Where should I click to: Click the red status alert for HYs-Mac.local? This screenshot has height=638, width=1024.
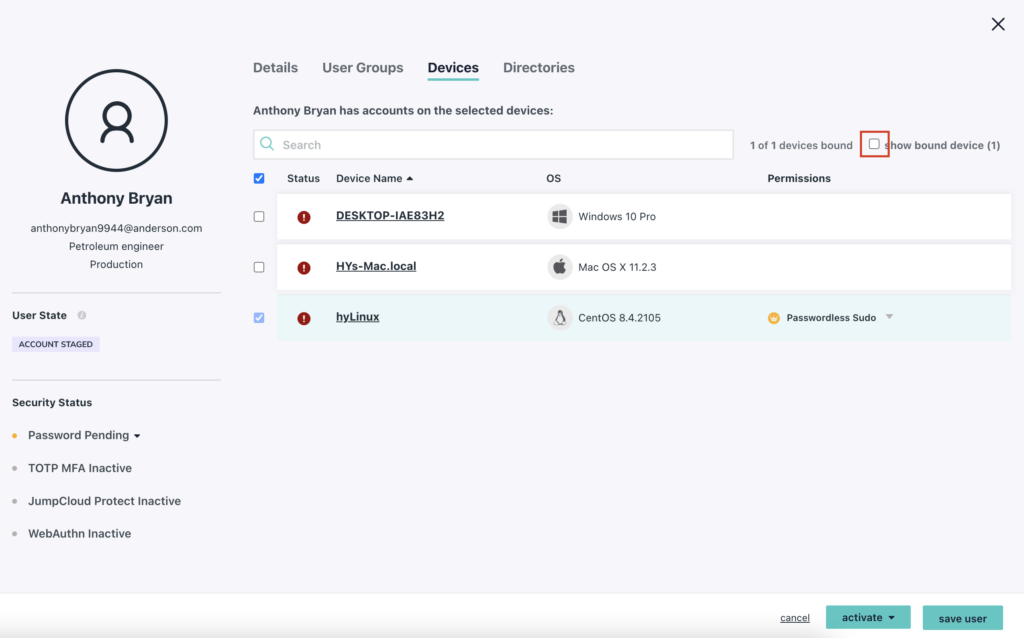304,268
